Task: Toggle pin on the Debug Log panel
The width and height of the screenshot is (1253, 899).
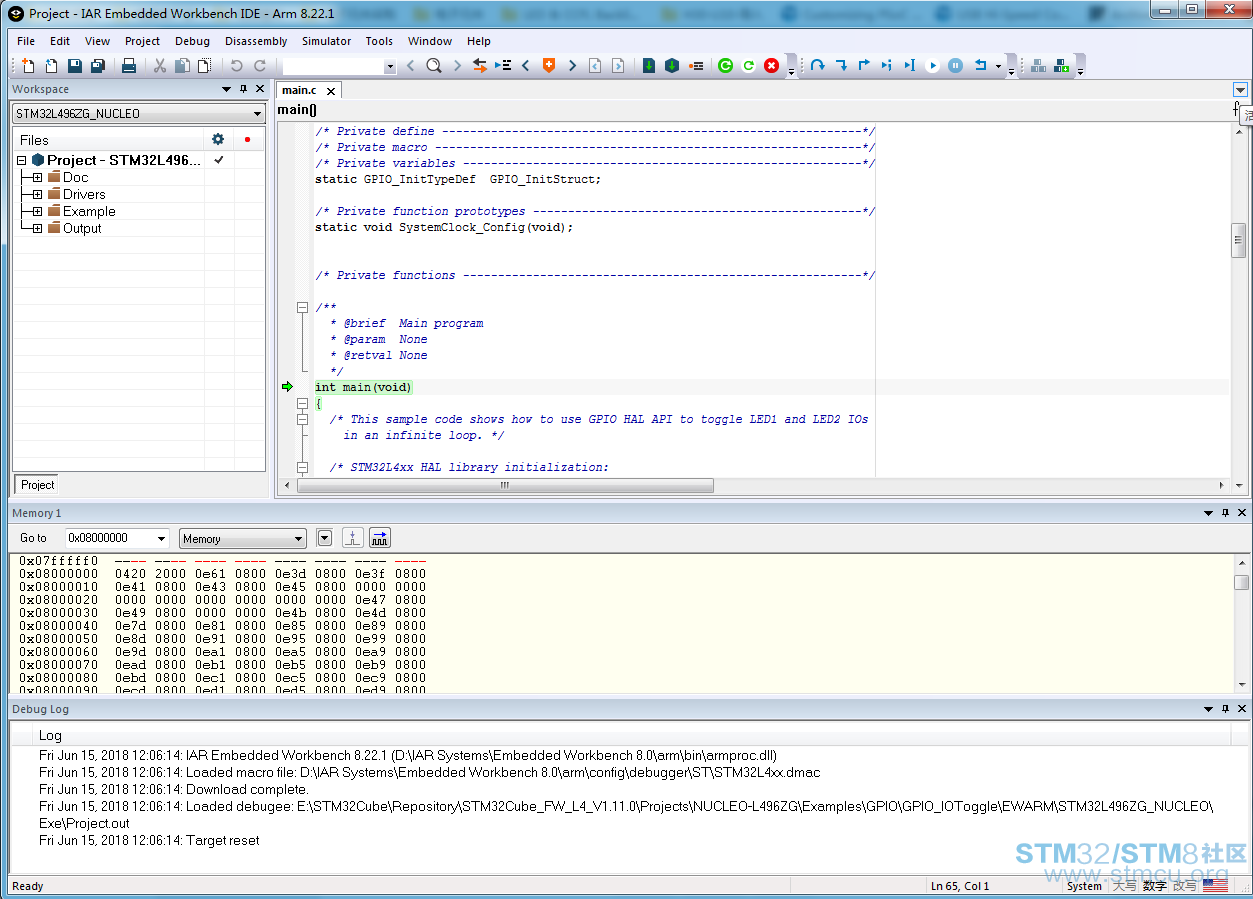Action: pyautogui.click(x=1225, y=709)
